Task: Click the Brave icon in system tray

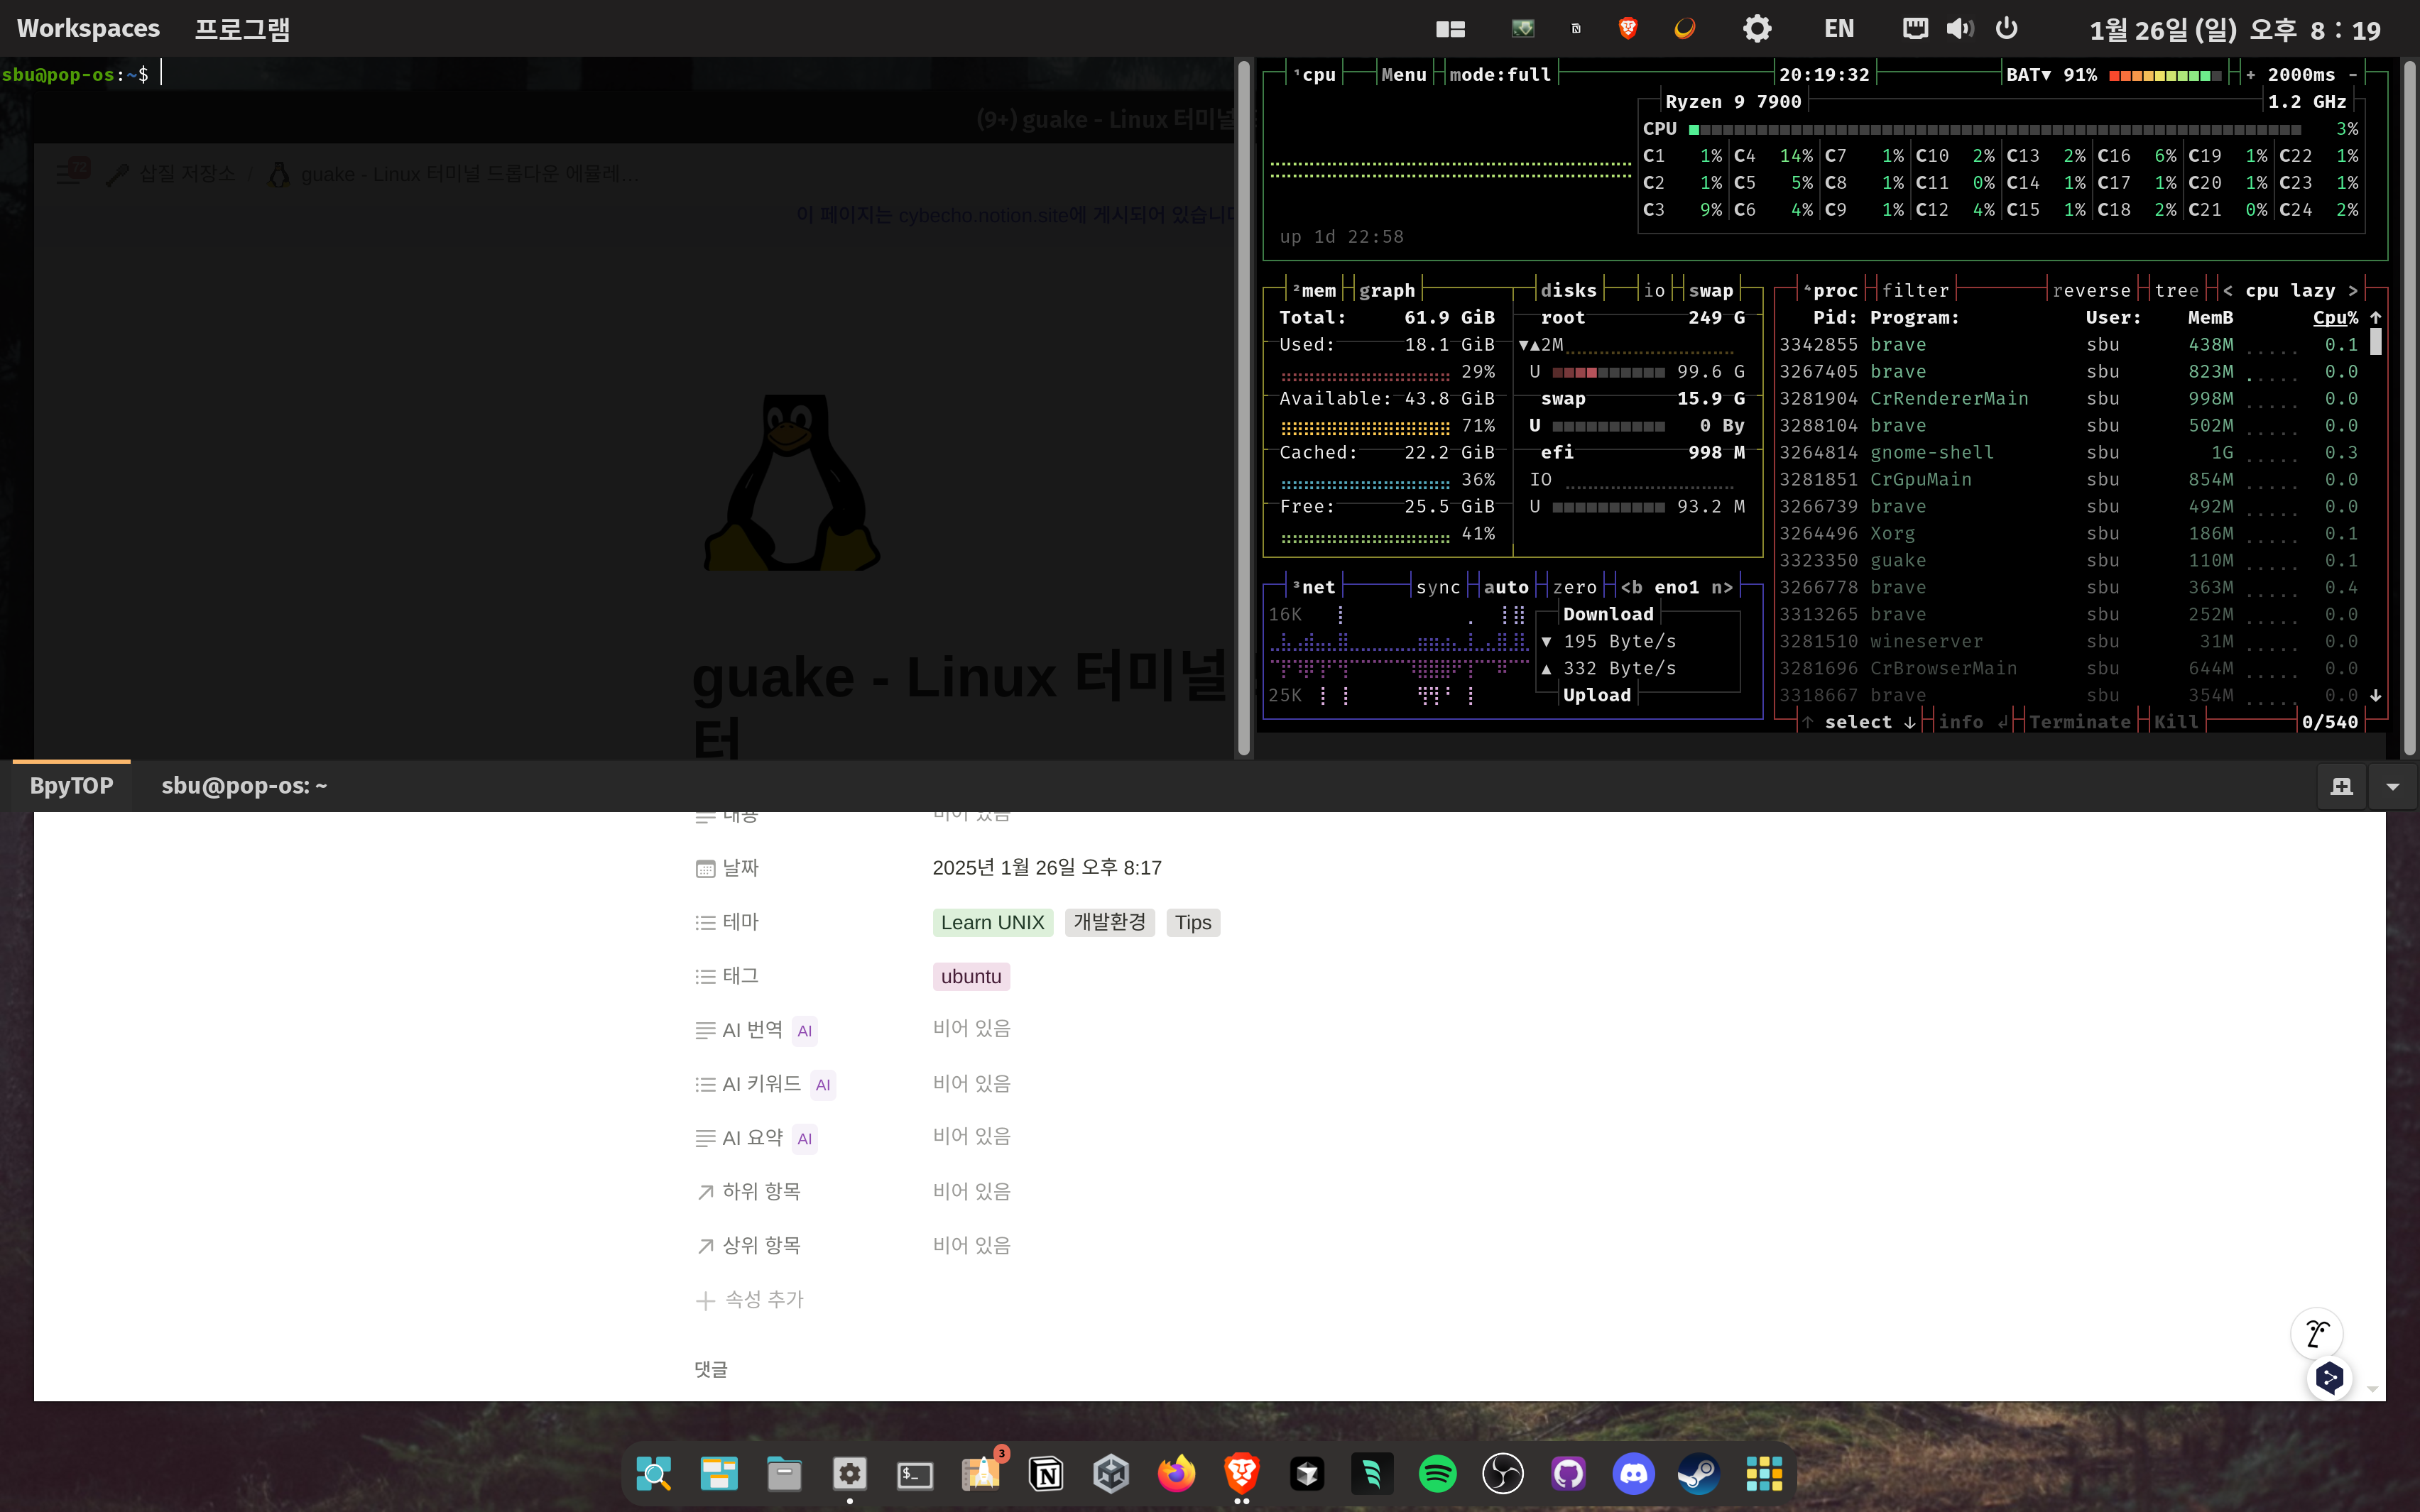Action: (1628, 28)
